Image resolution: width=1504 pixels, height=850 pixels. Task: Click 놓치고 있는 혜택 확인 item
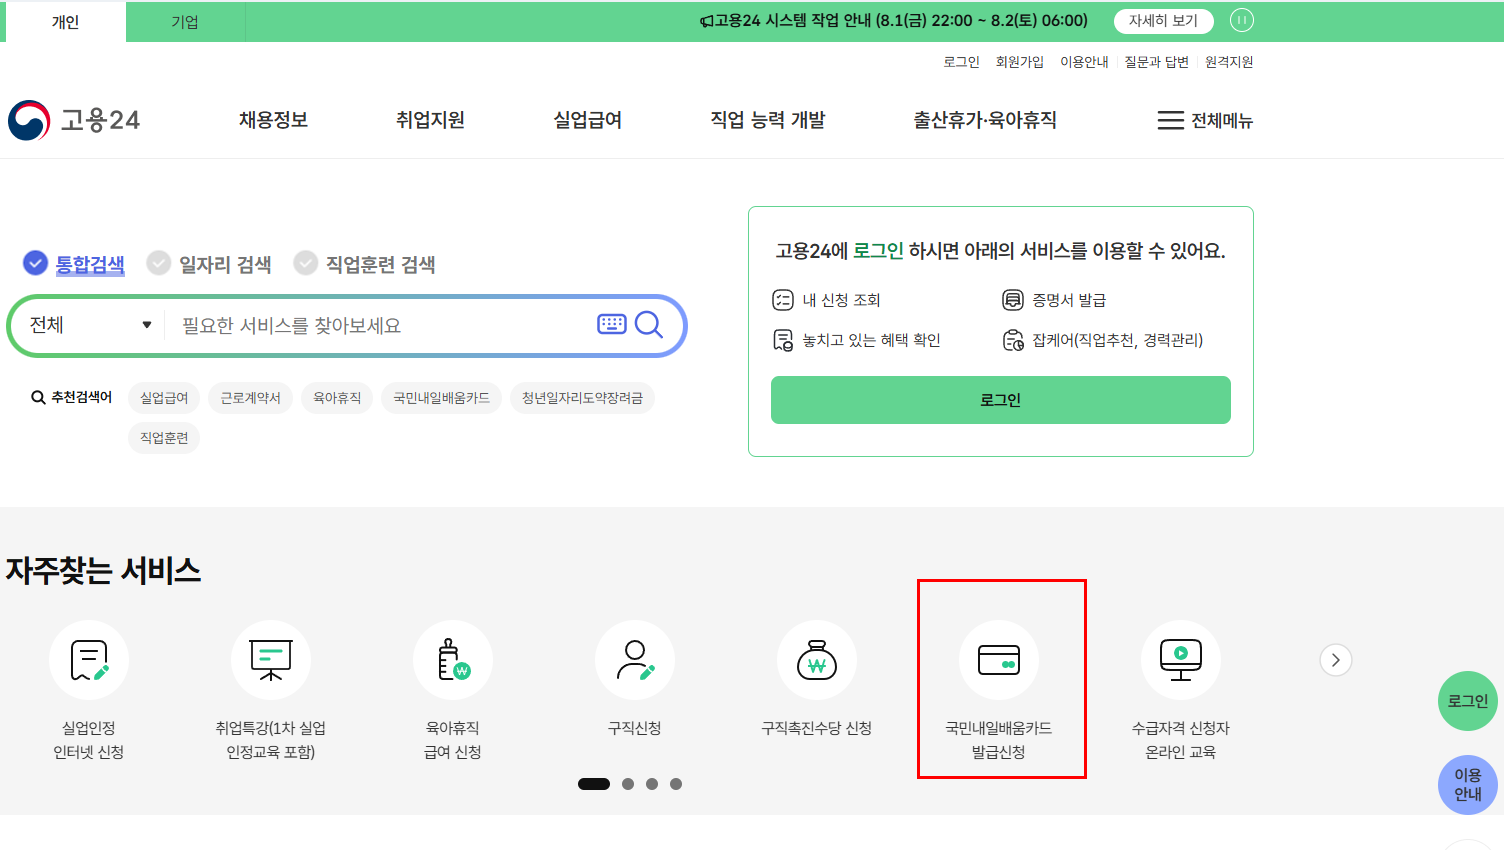(856, 340)
